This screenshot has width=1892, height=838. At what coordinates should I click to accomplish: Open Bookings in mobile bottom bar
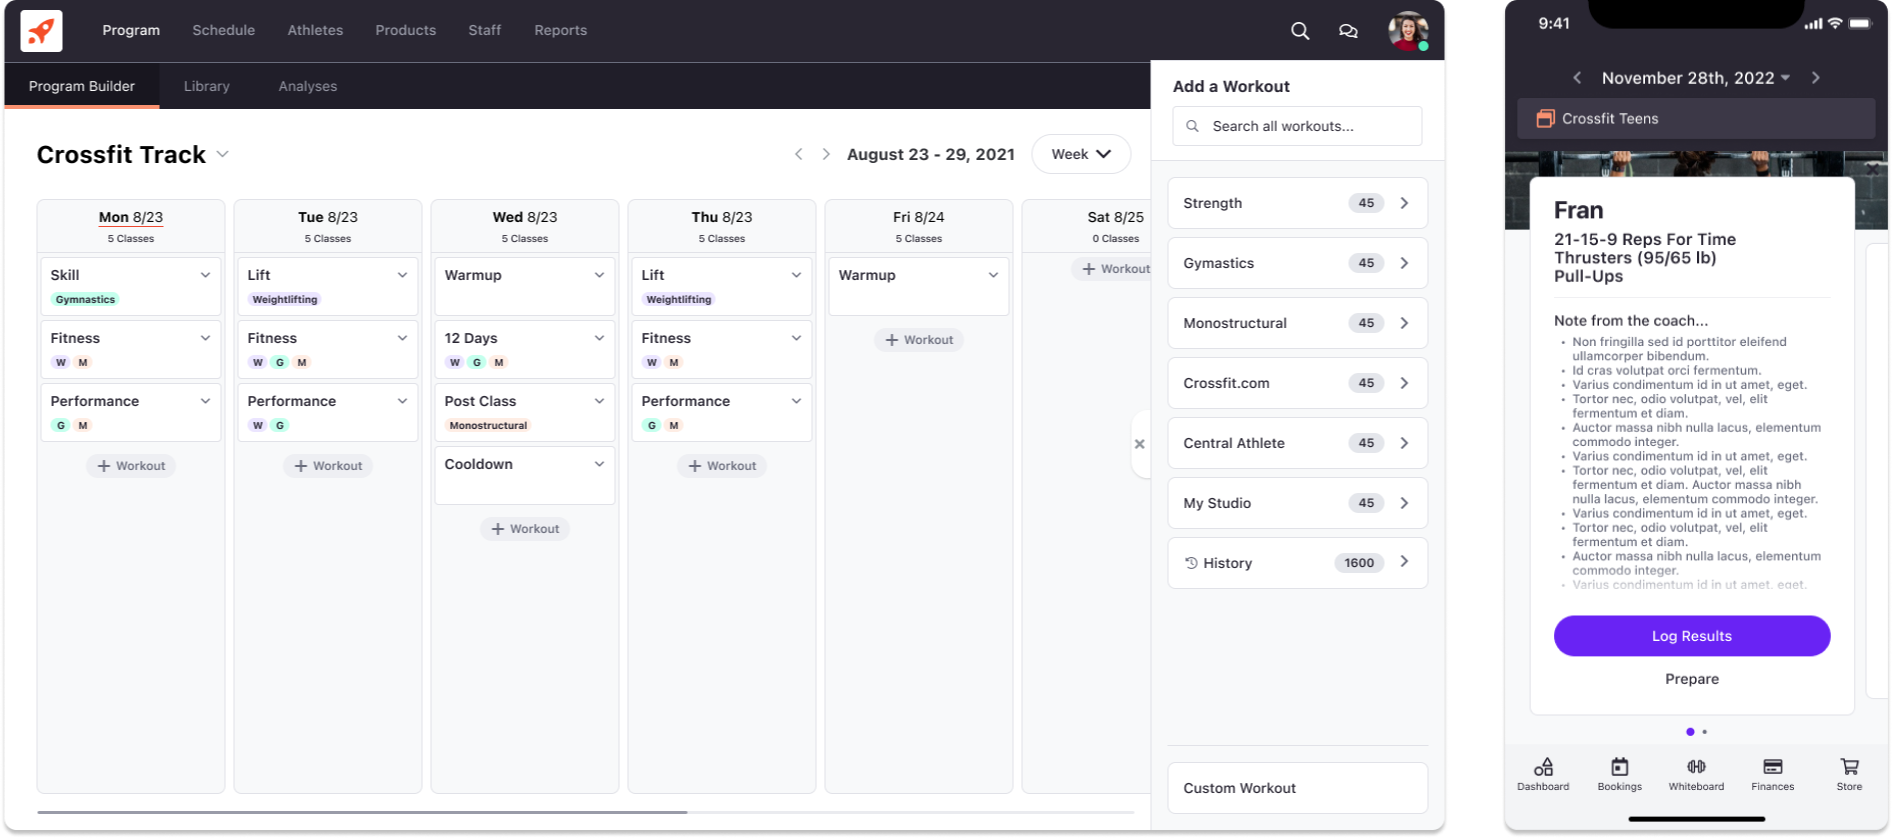point(1619,774)
